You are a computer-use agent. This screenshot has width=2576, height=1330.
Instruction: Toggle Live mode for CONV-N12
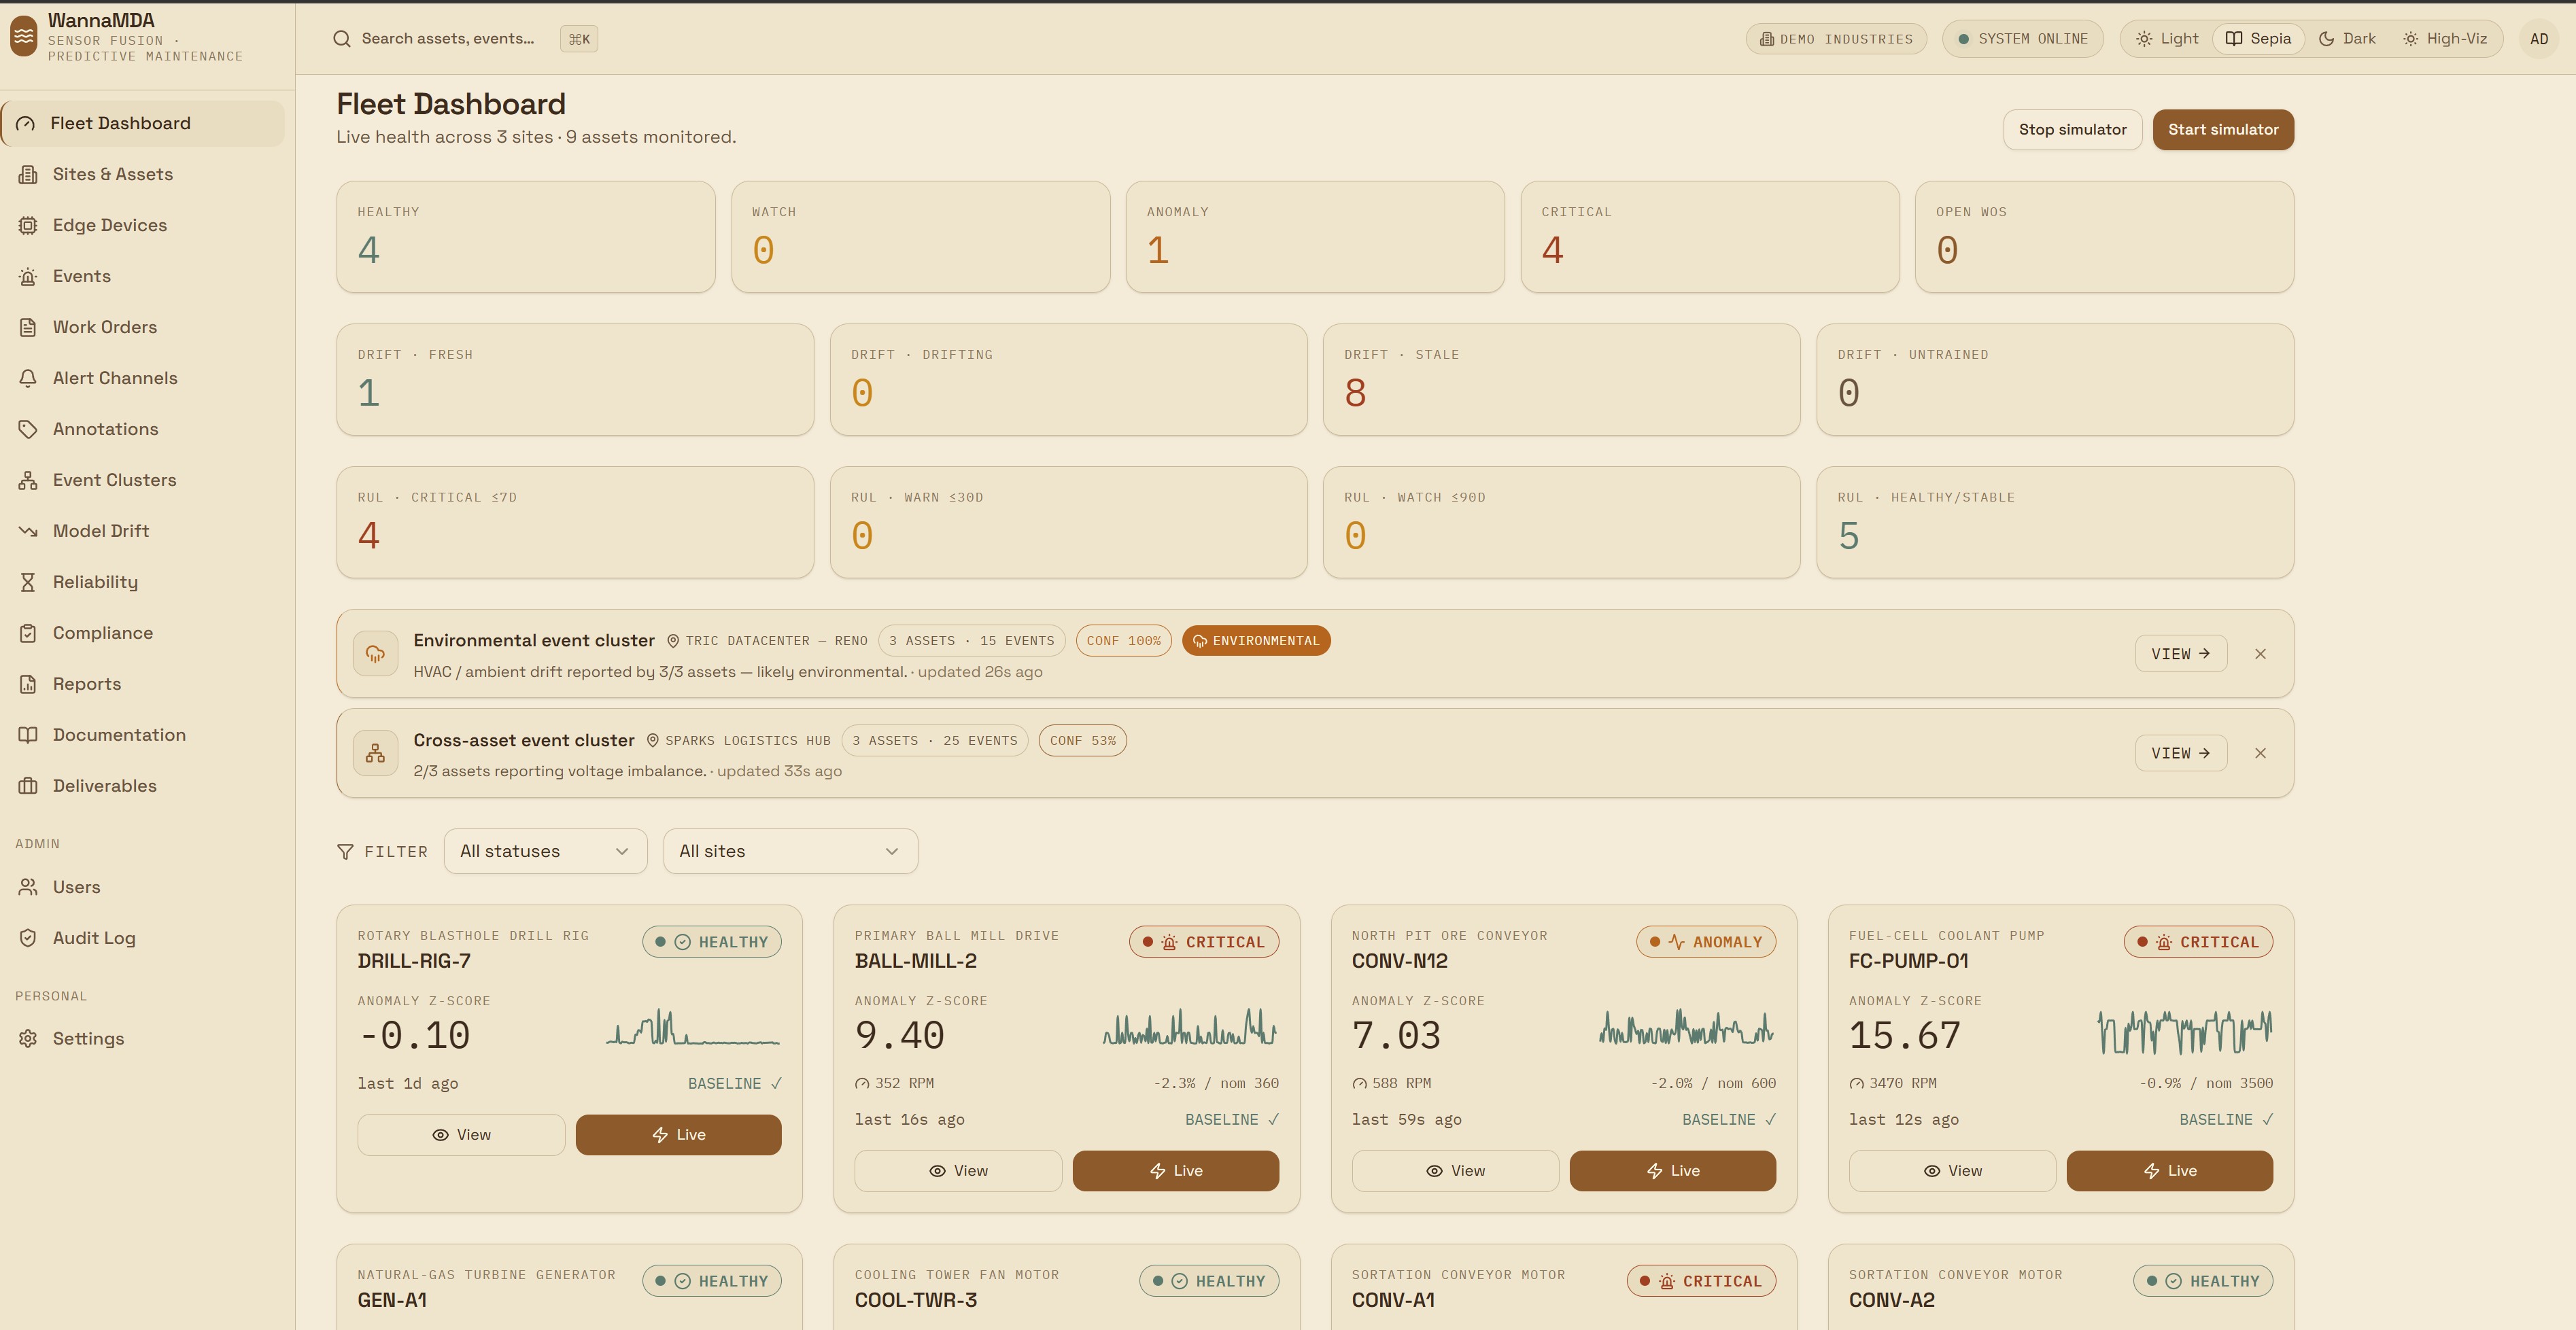[x=1672, y=1171]
